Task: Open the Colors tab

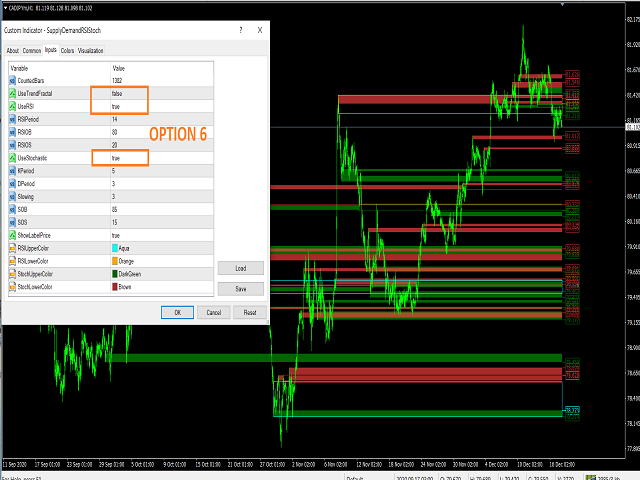Action: tap(67, 51)
